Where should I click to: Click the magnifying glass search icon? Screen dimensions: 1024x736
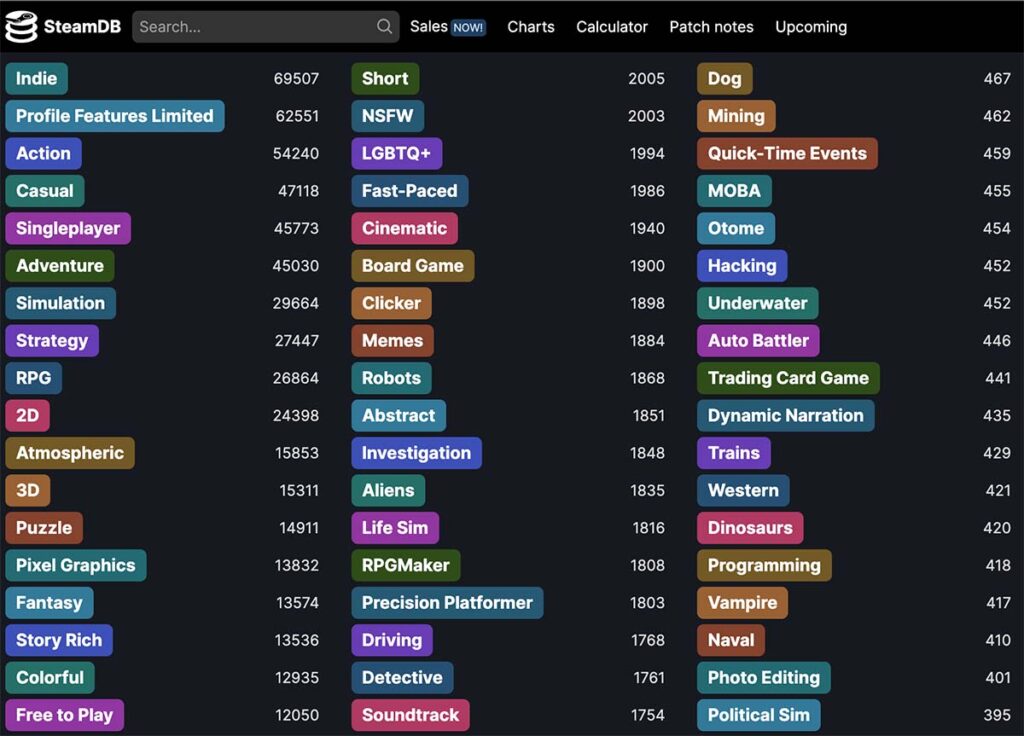(385, 26)
